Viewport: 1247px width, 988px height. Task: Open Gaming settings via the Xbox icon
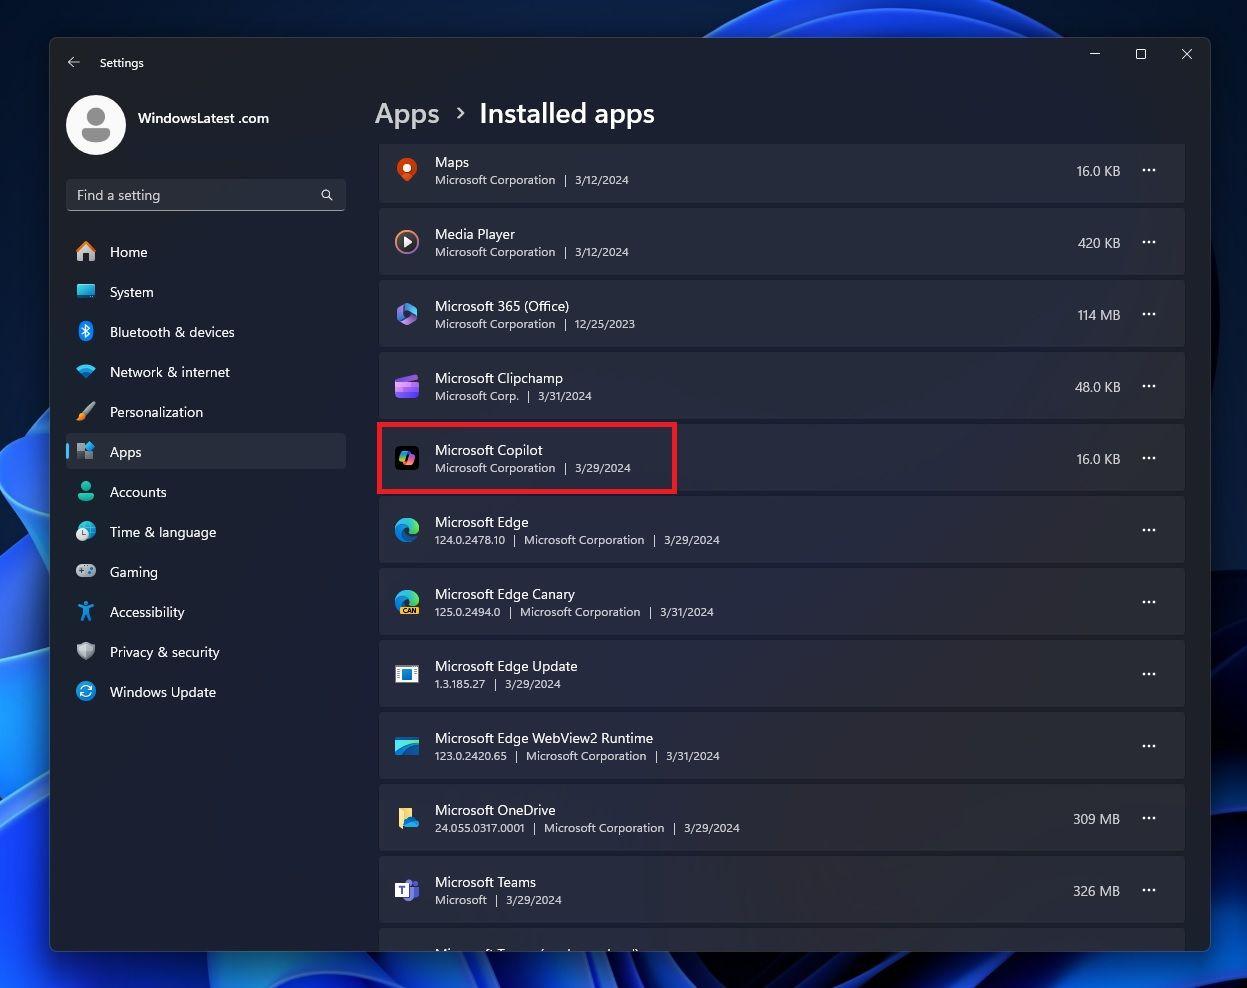pyautogui.click(x=87, y=572)
